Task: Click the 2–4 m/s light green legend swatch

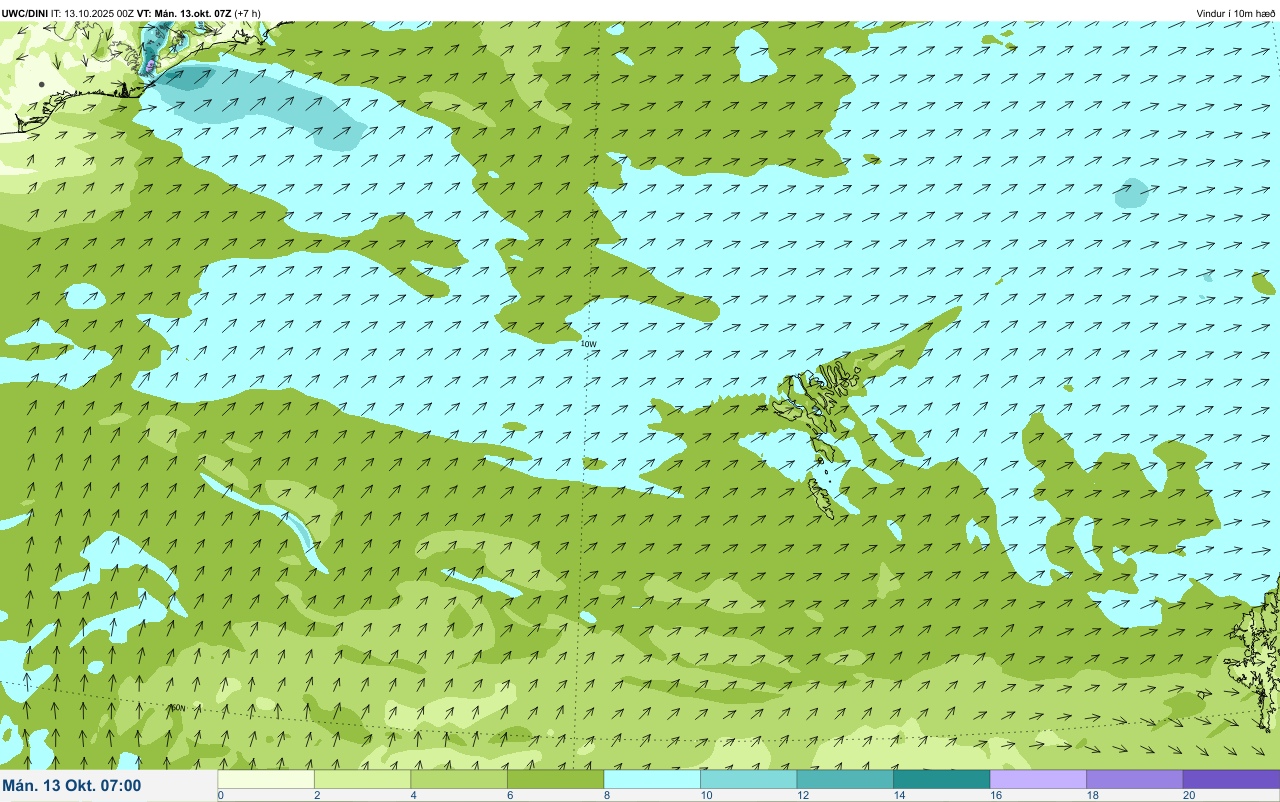Action: (363, 779)
